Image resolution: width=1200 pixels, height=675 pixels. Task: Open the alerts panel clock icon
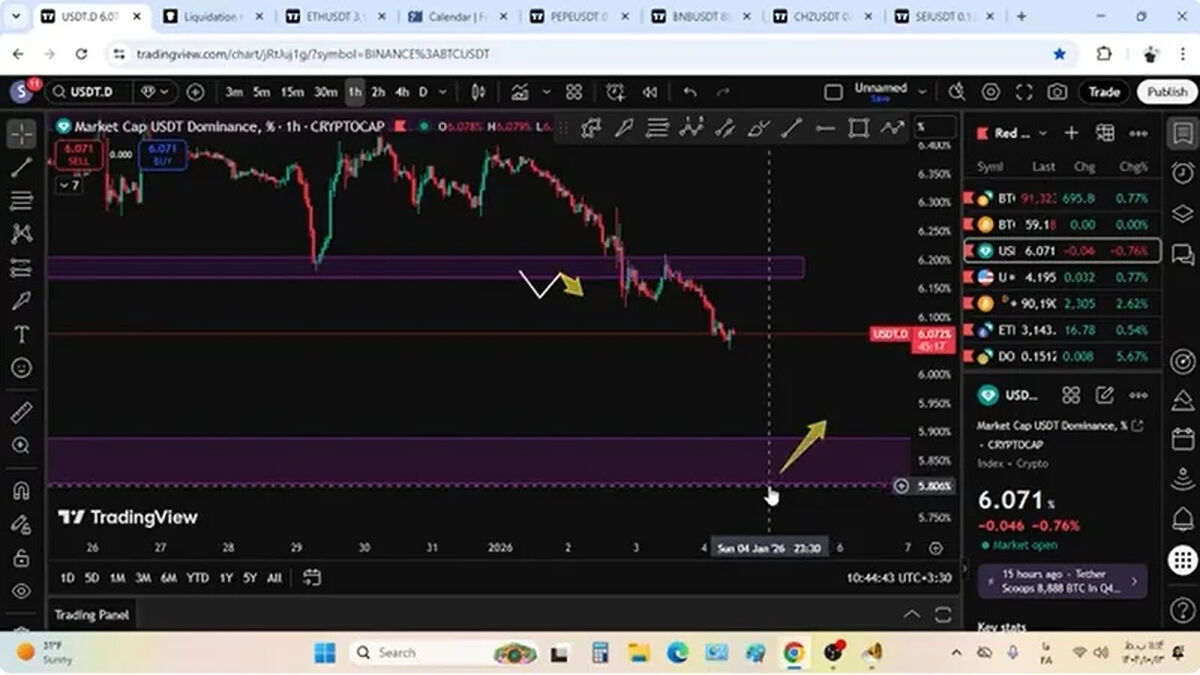tap(1182, 173)
